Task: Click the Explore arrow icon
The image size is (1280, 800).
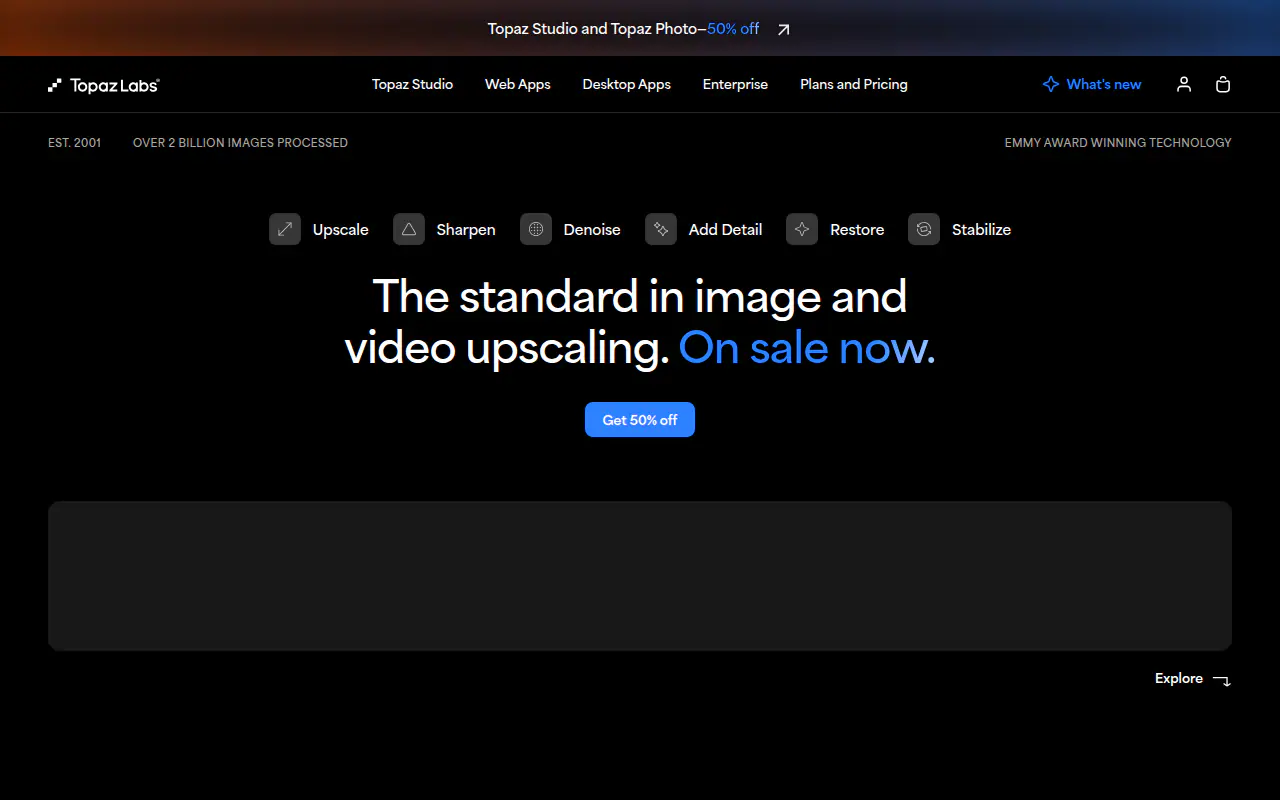Action: tap(1222, 680)
